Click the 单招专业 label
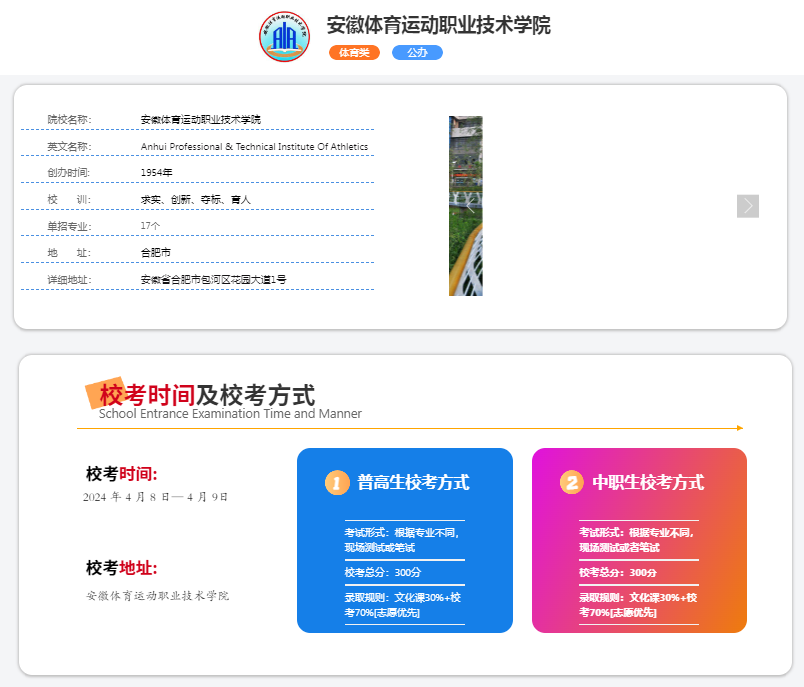Image resolution: width=804 pixels, height=687 pixels. [69, 226]
